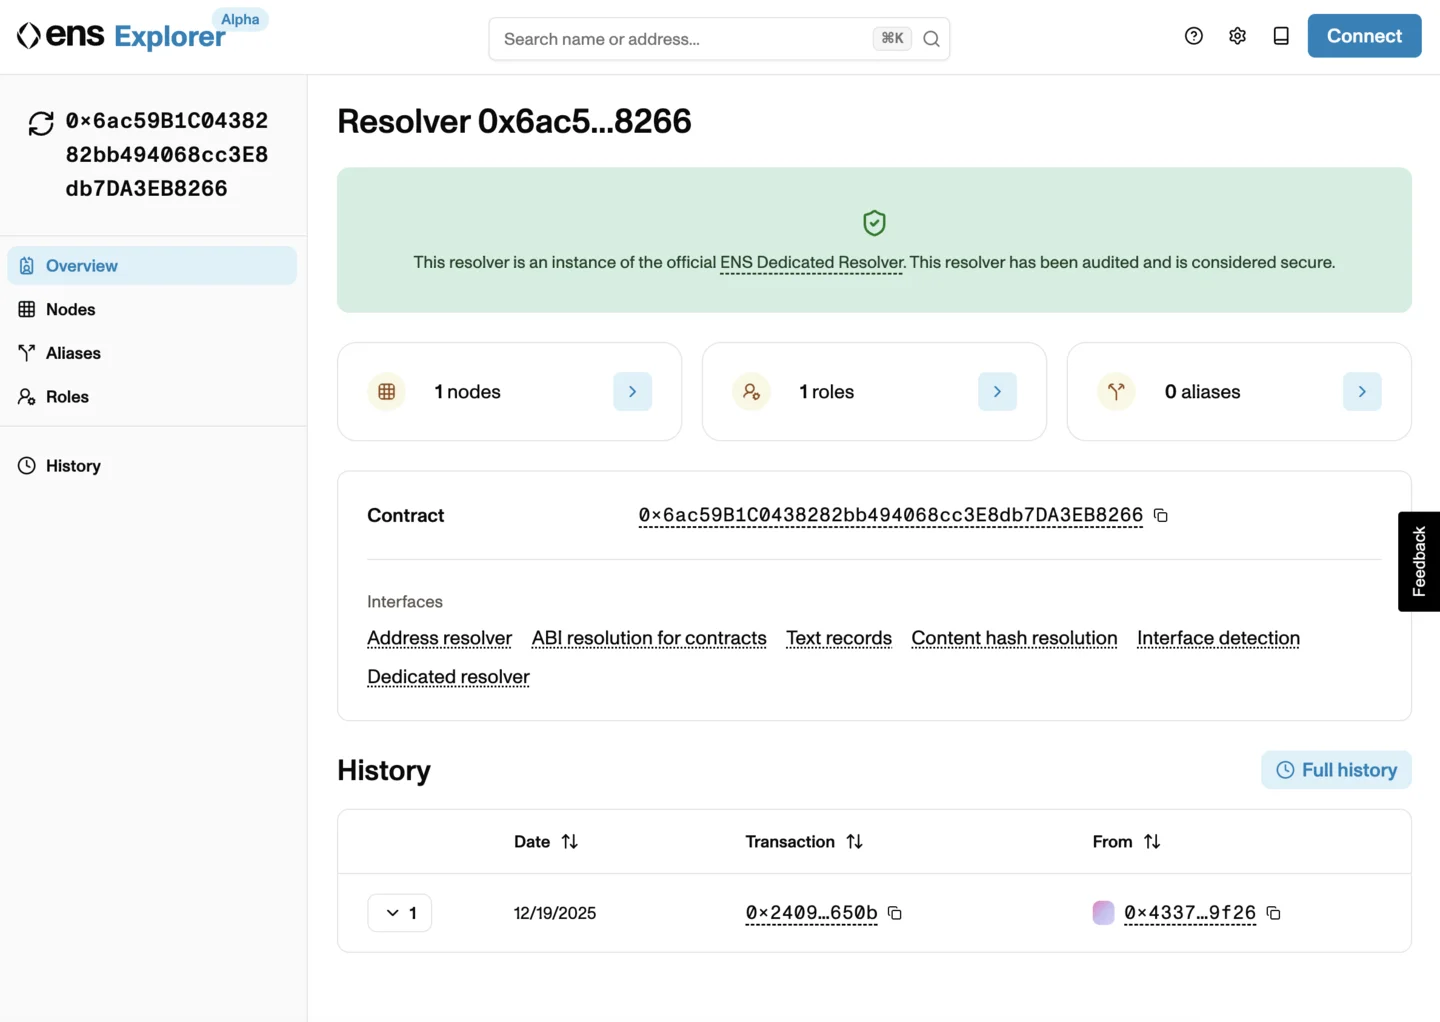Image resolution: width=1440 pixels, height=1022 pixels.
Task: Open the Feedback panel
Action: tap(1418, 561)
